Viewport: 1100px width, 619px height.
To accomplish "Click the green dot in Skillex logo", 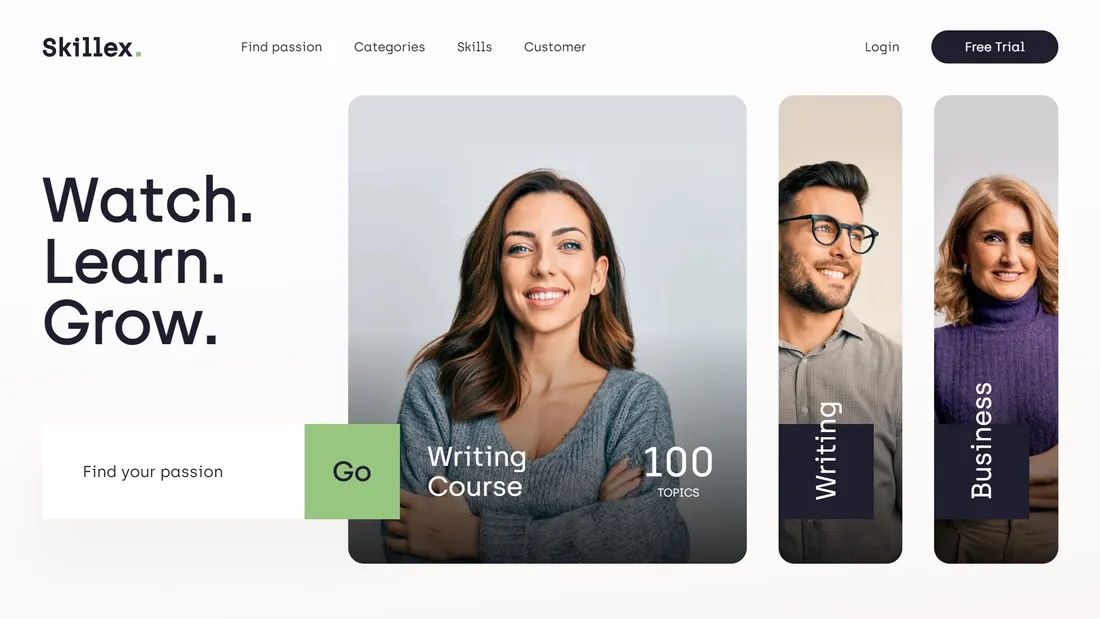I will (x=138, y=53).
